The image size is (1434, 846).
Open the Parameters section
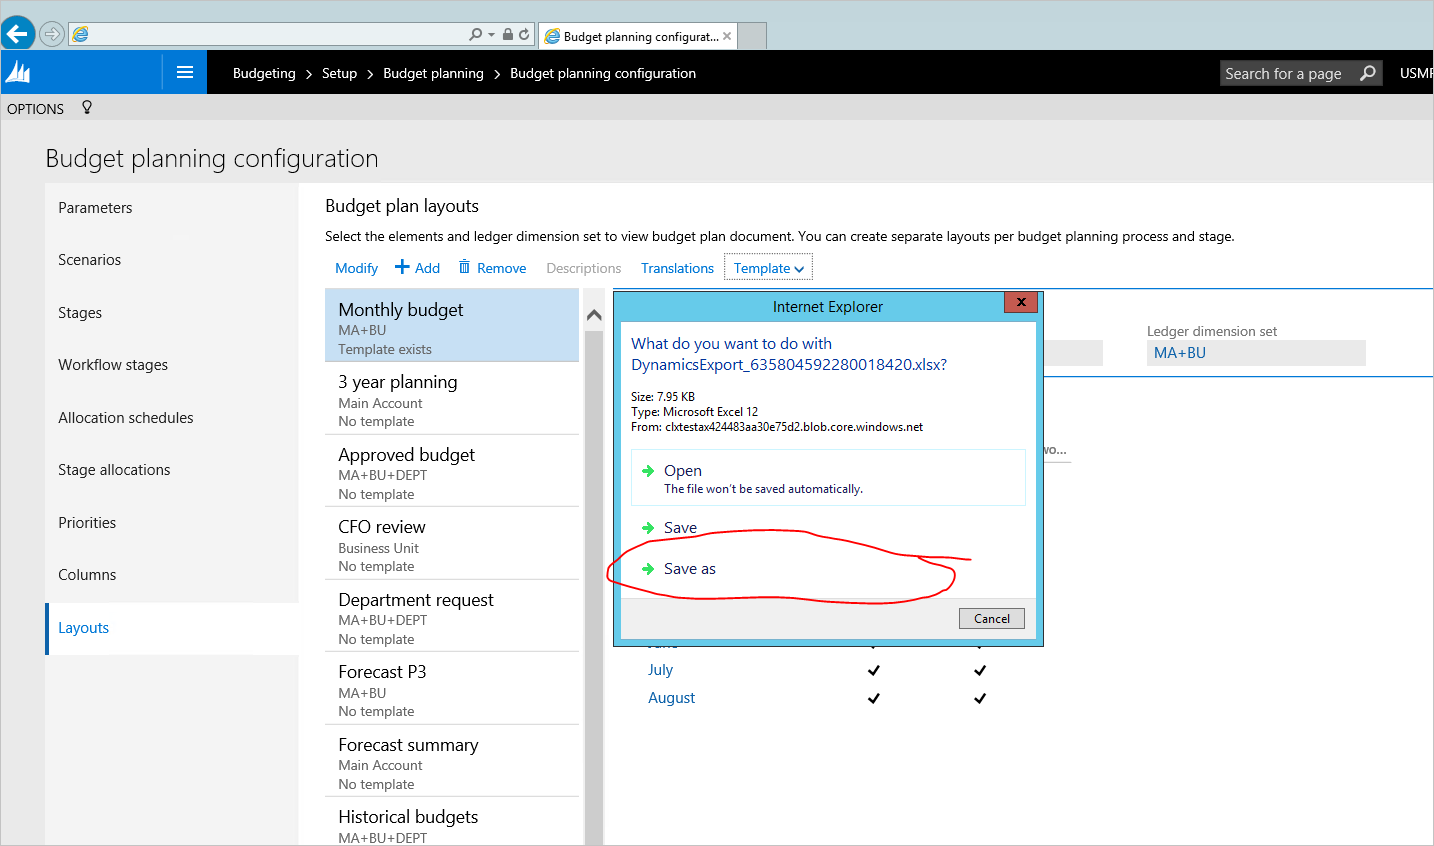point(95,208)
